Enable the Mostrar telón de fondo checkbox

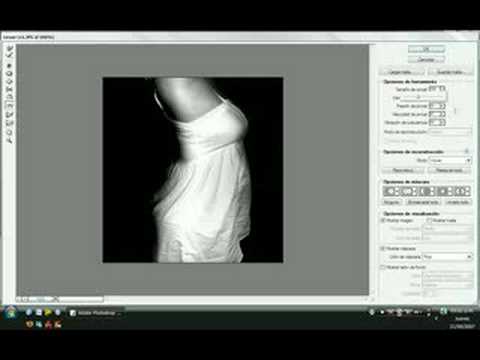click(x=383, y=267)
